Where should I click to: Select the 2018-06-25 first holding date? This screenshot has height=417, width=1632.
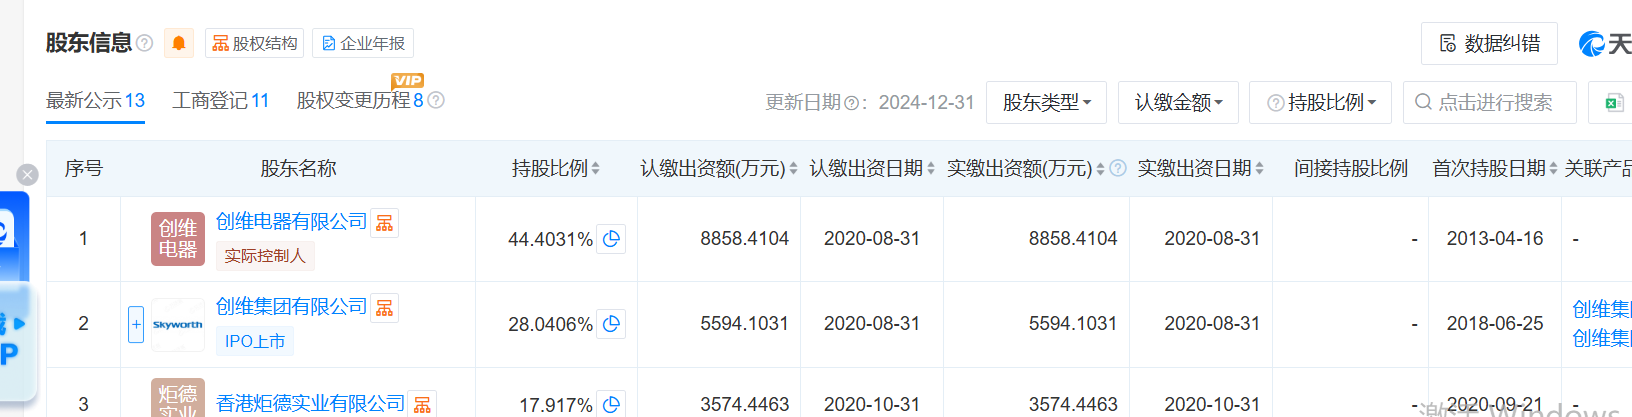(1495, 324)
